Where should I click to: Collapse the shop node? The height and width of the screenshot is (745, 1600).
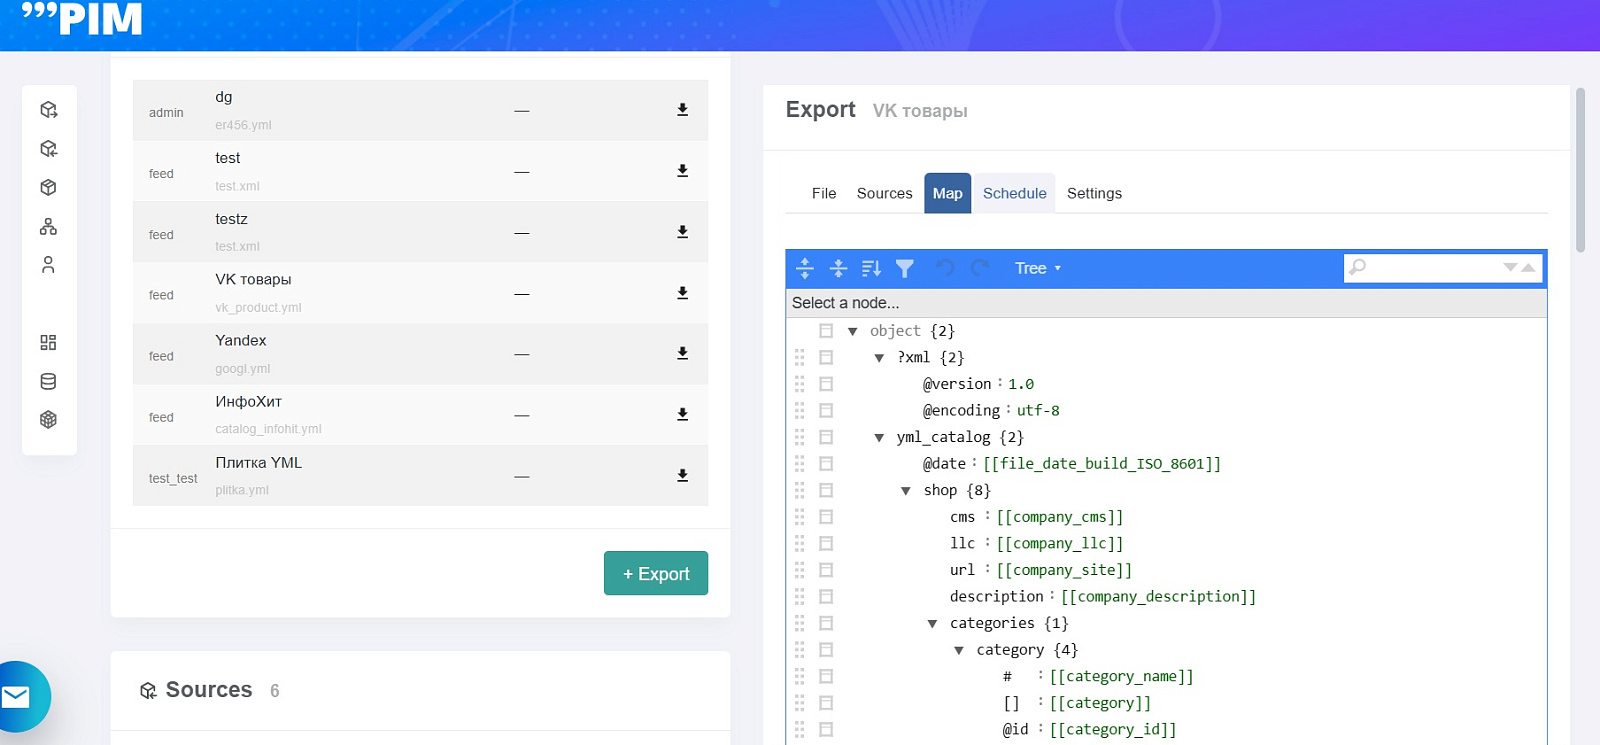point(906,491)
